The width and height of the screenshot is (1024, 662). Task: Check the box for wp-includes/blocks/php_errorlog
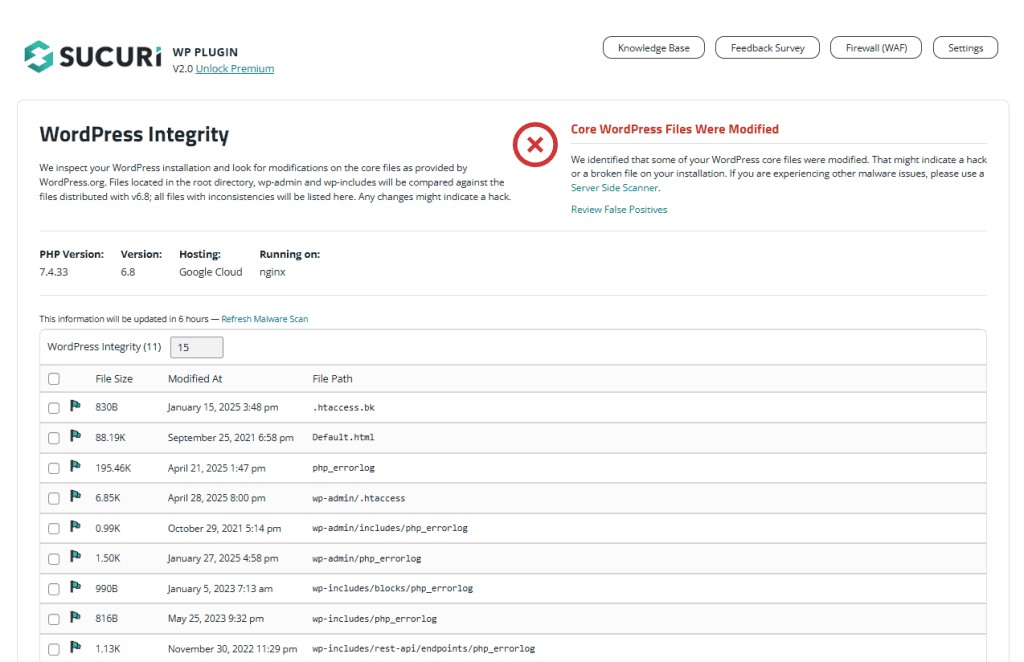pyautogui.click(x=54, y=589)
